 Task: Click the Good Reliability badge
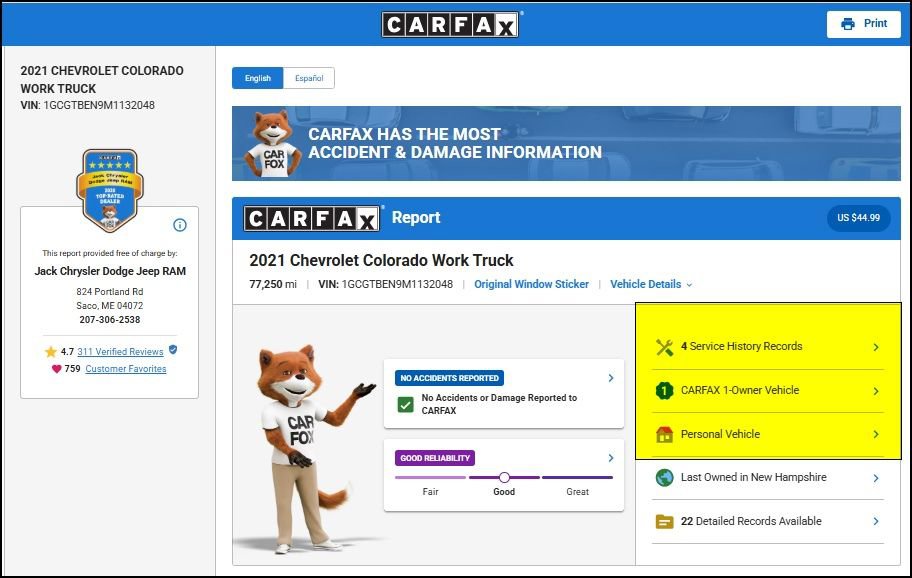(x=435, y=458)
